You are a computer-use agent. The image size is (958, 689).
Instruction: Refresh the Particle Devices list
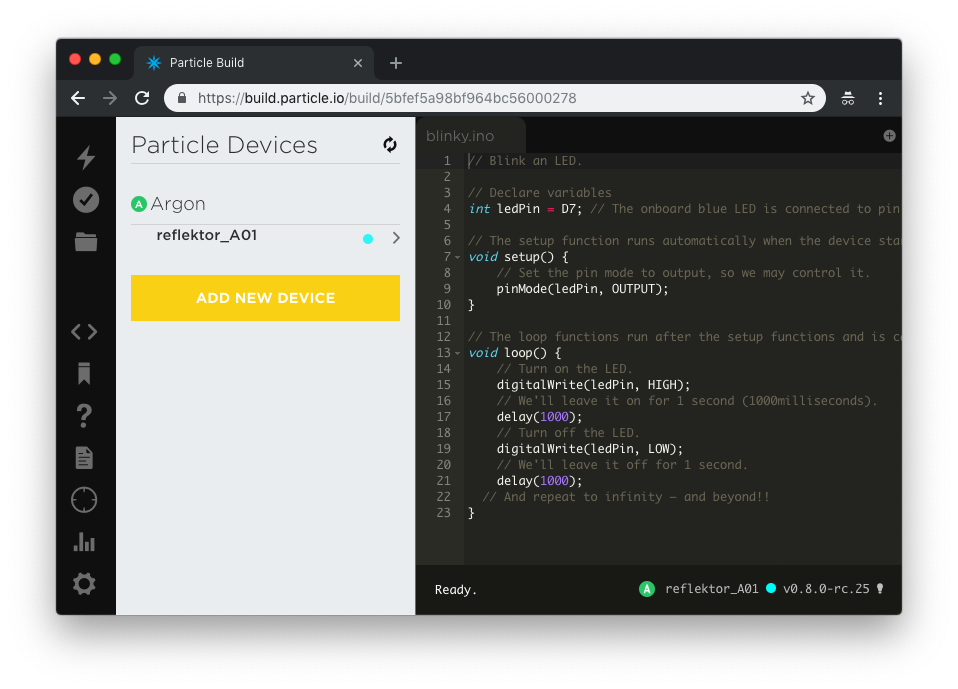(390, 145)
